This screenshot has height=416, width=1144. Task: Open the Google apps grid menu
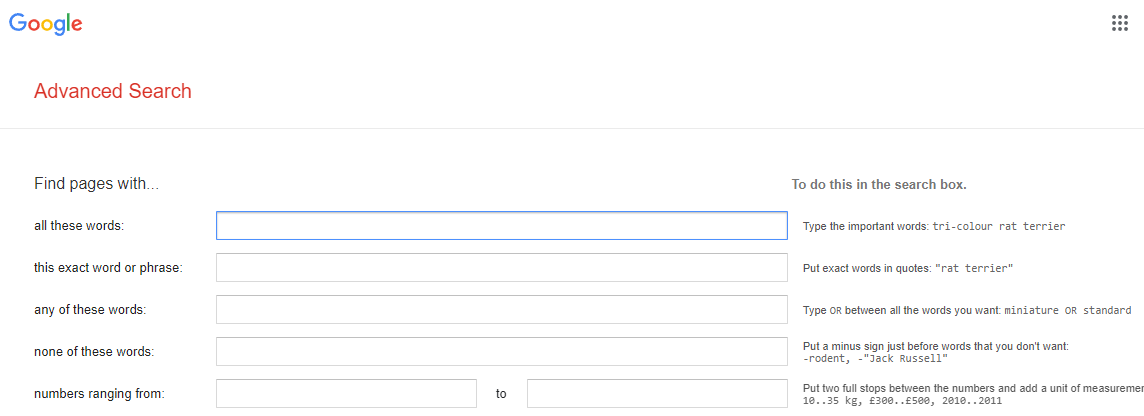[1119, 23]
